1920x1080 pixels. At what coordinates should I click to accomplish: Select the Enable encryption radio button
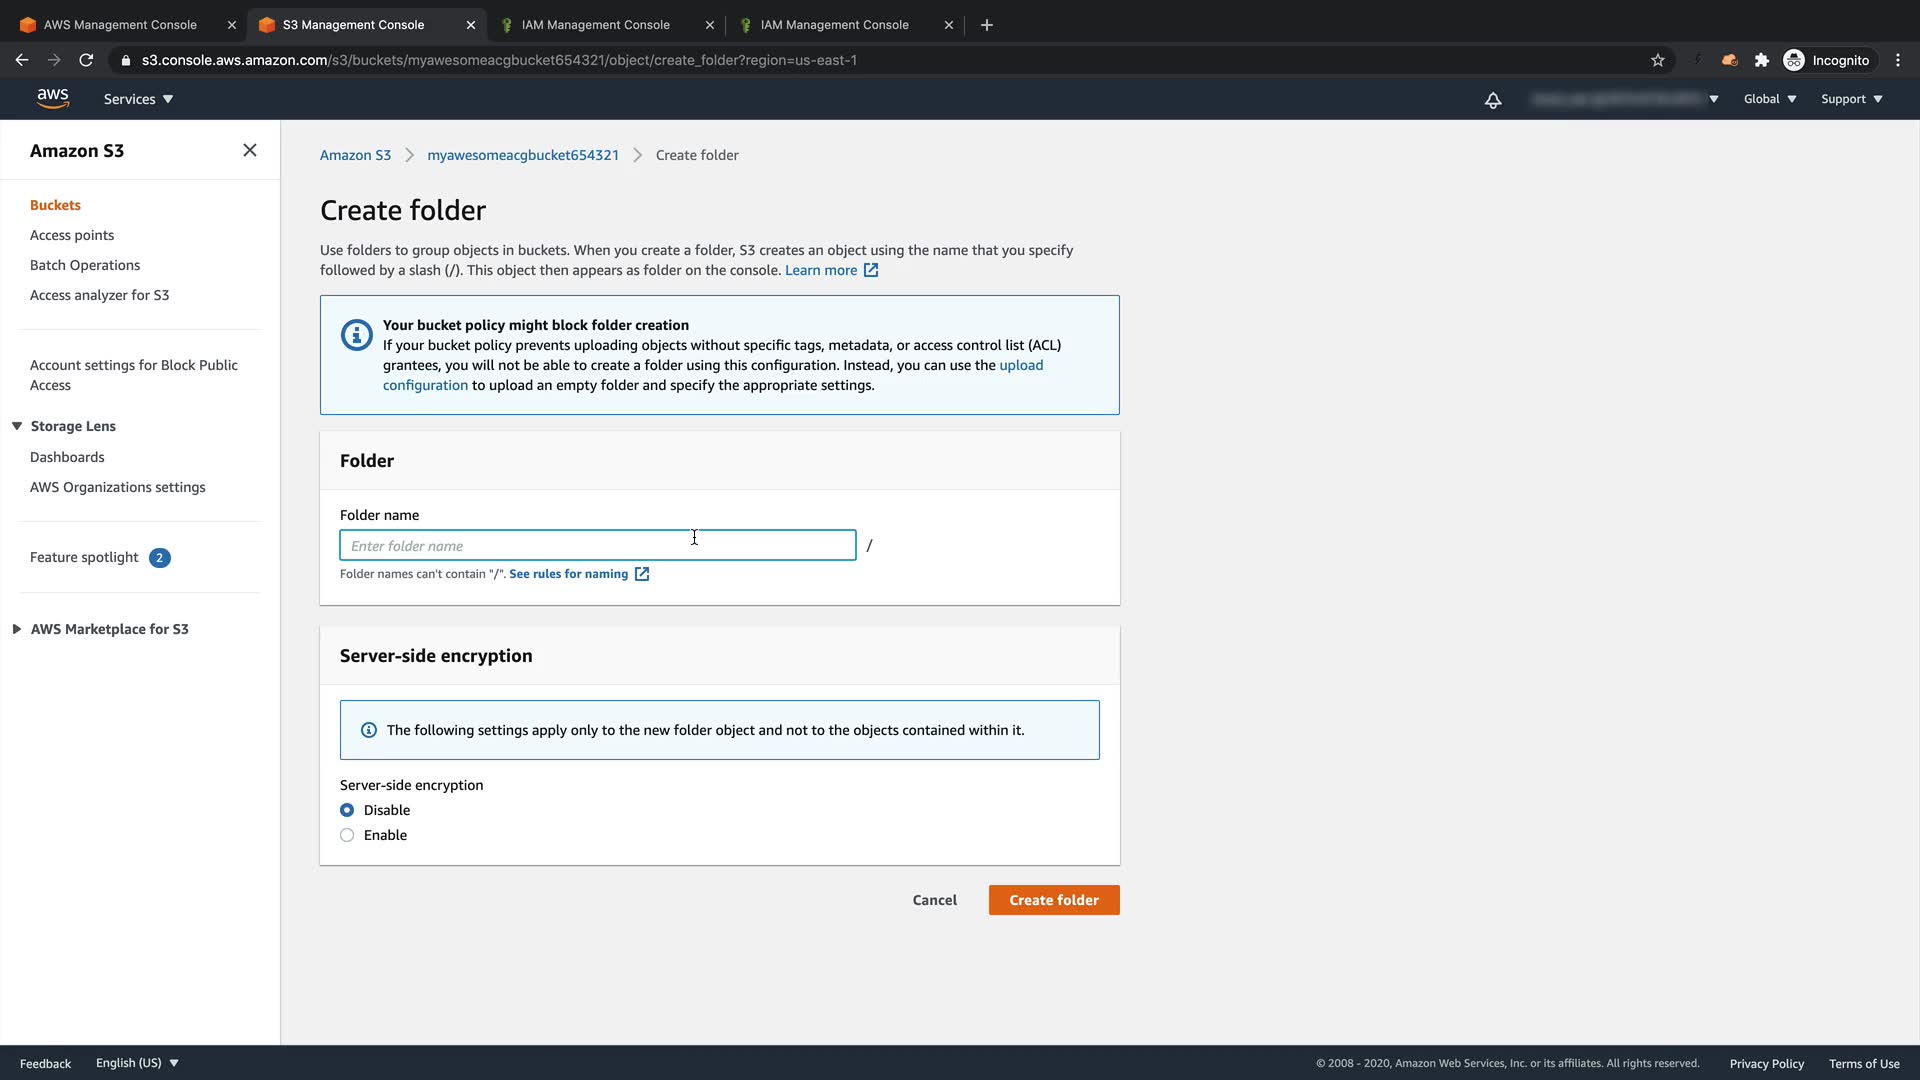coord(347,835)
